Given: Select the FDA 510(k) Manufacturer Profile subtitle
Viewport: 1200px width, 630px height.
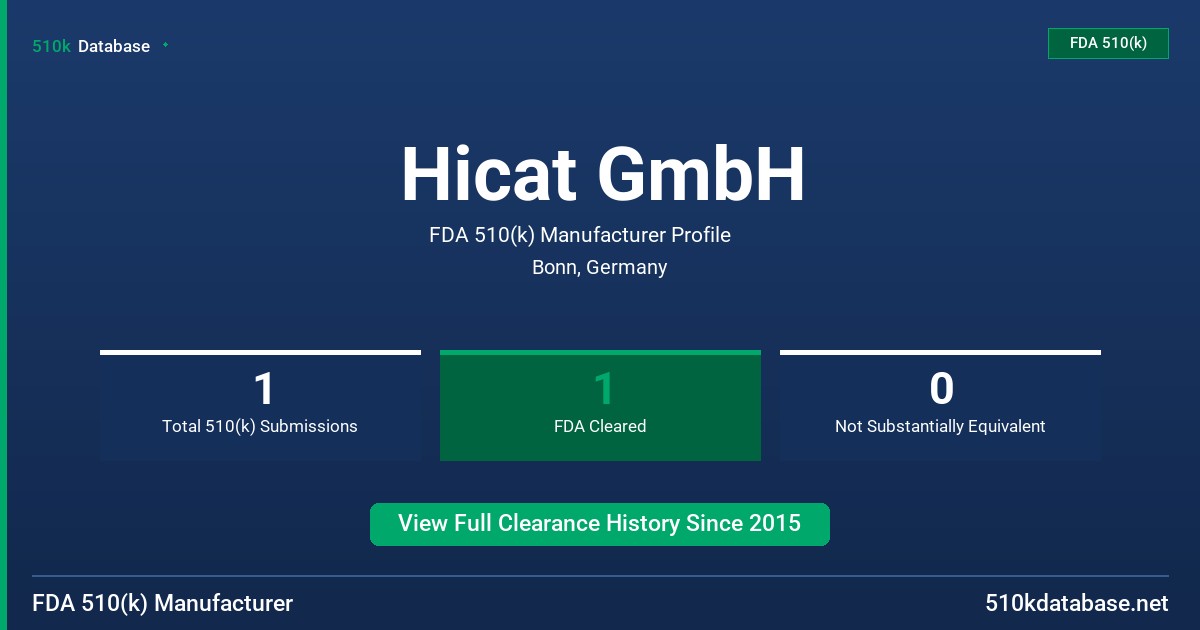Looking at the screenshot, I should [580, 236].
